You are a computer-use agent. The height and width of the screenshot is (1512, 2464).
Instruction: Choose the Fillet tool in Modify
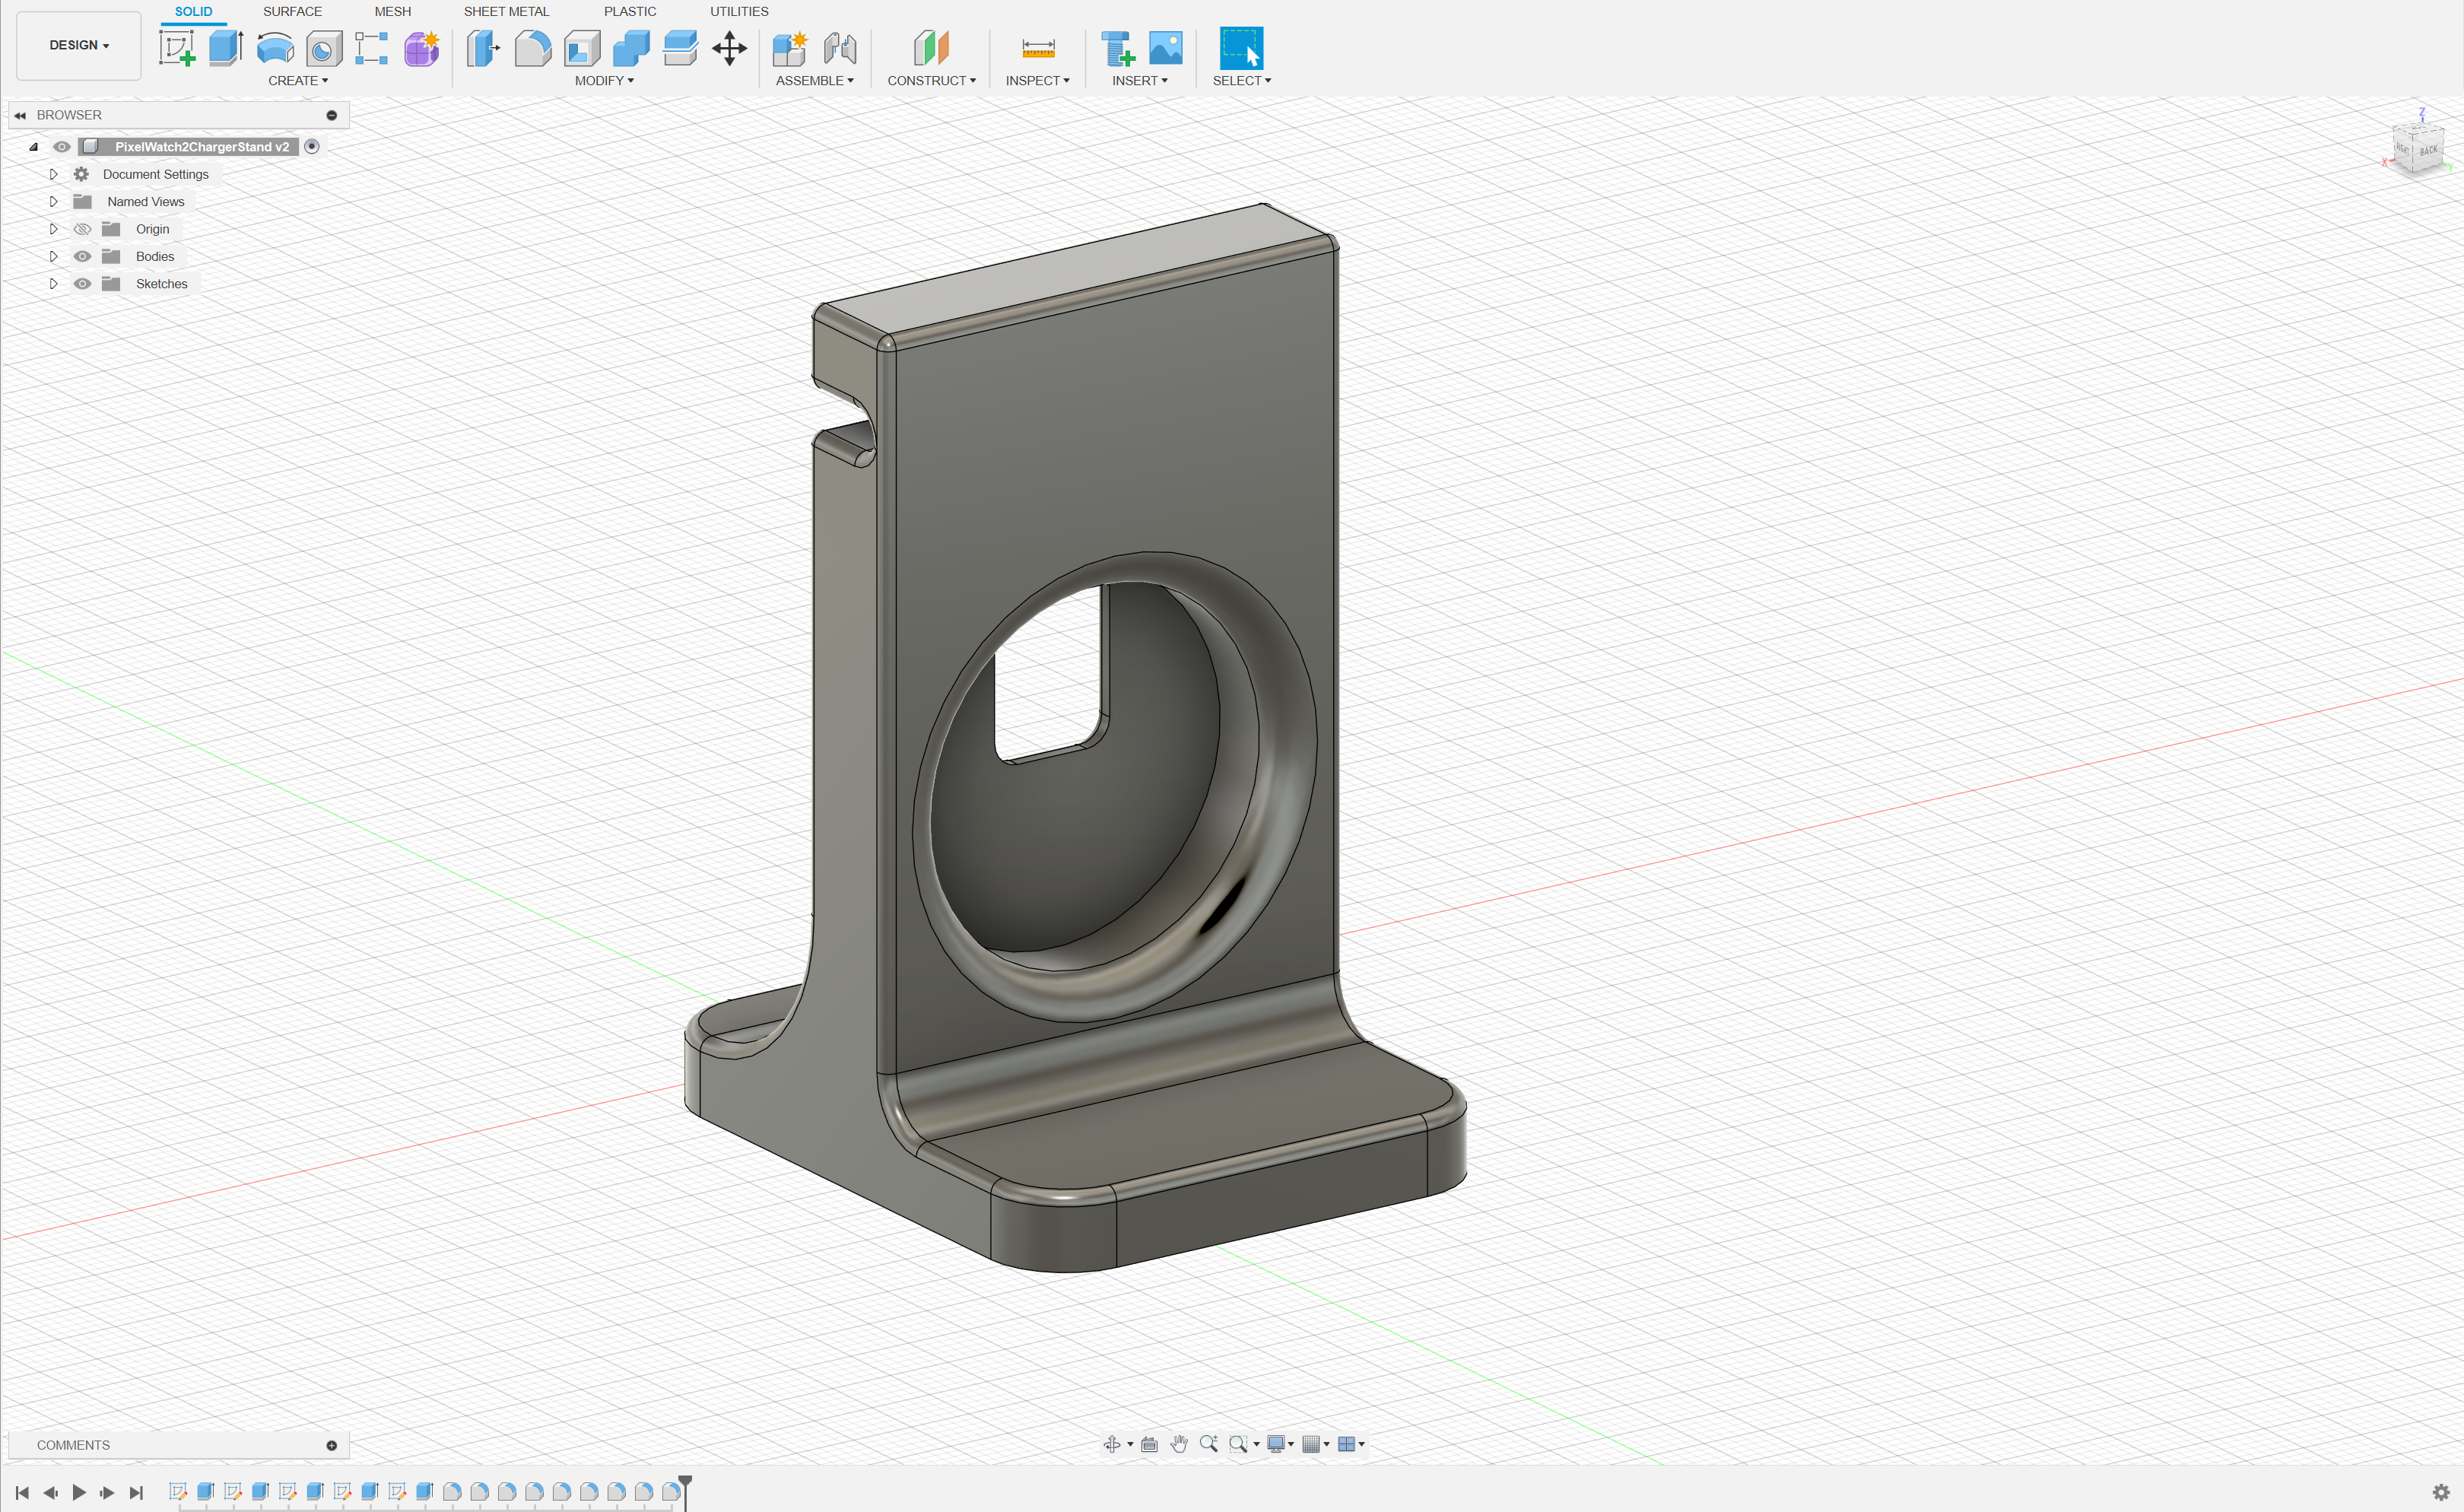[x=533, y=48]
